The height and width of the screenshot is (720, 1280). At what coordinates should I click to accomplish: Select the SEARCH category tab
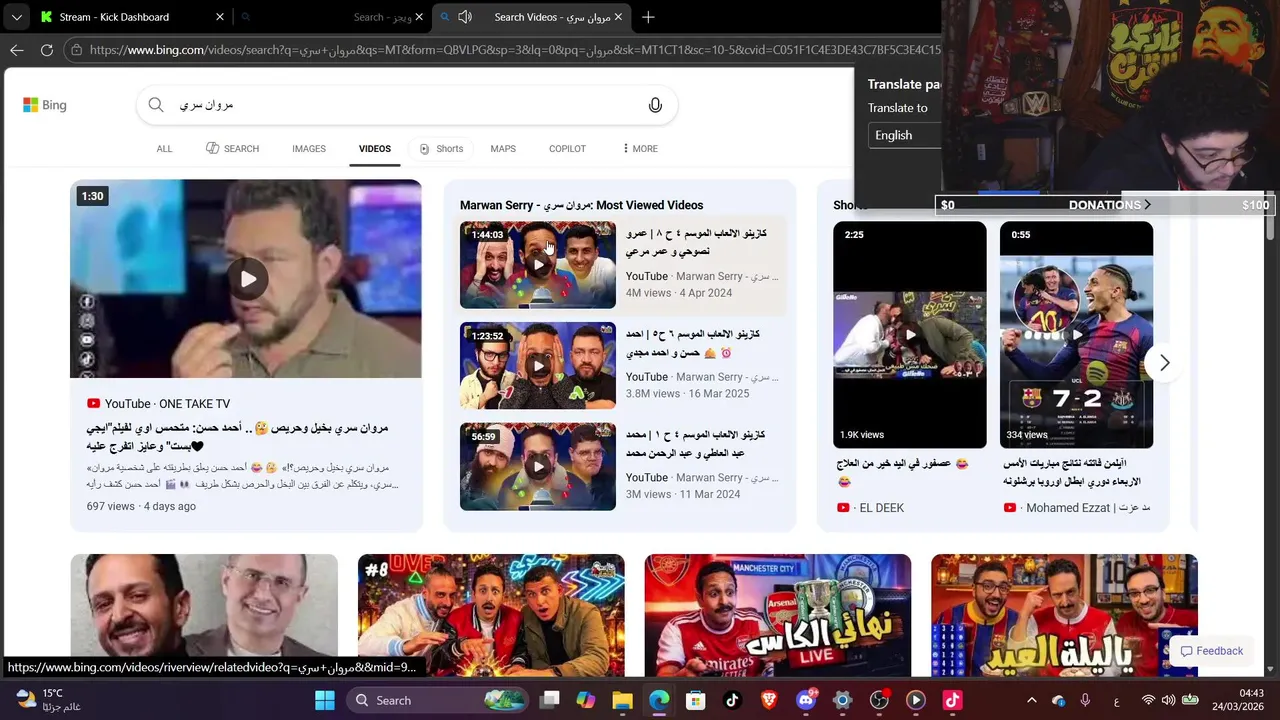click(232, 149)
